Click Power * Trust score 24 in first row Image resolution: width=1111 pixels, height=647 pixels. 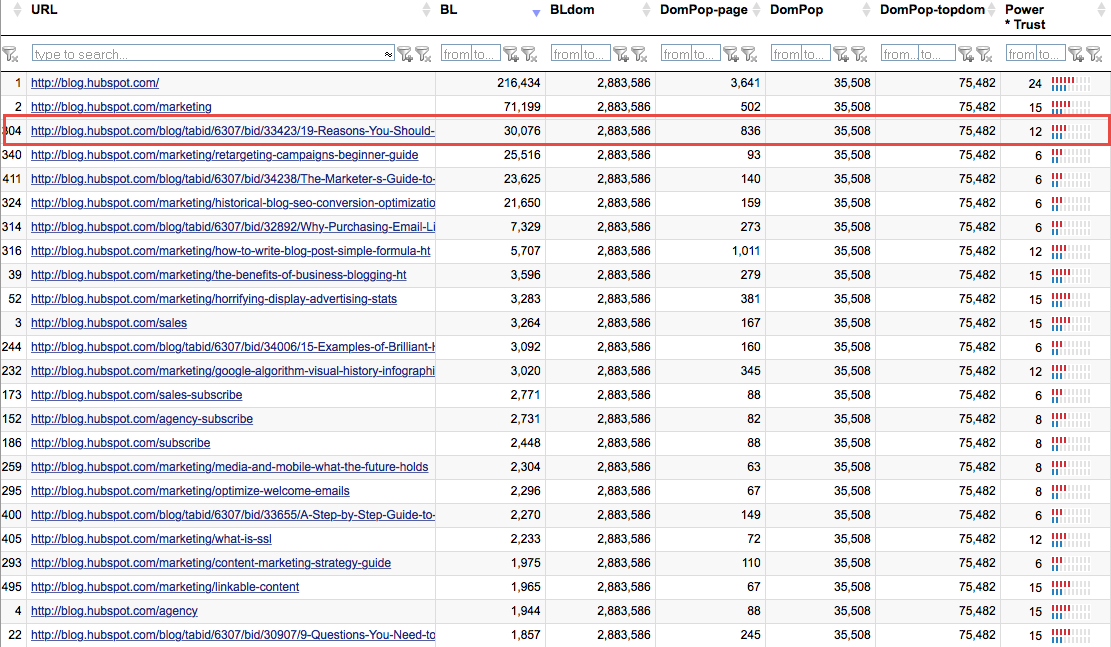(x=1035, y=84)
